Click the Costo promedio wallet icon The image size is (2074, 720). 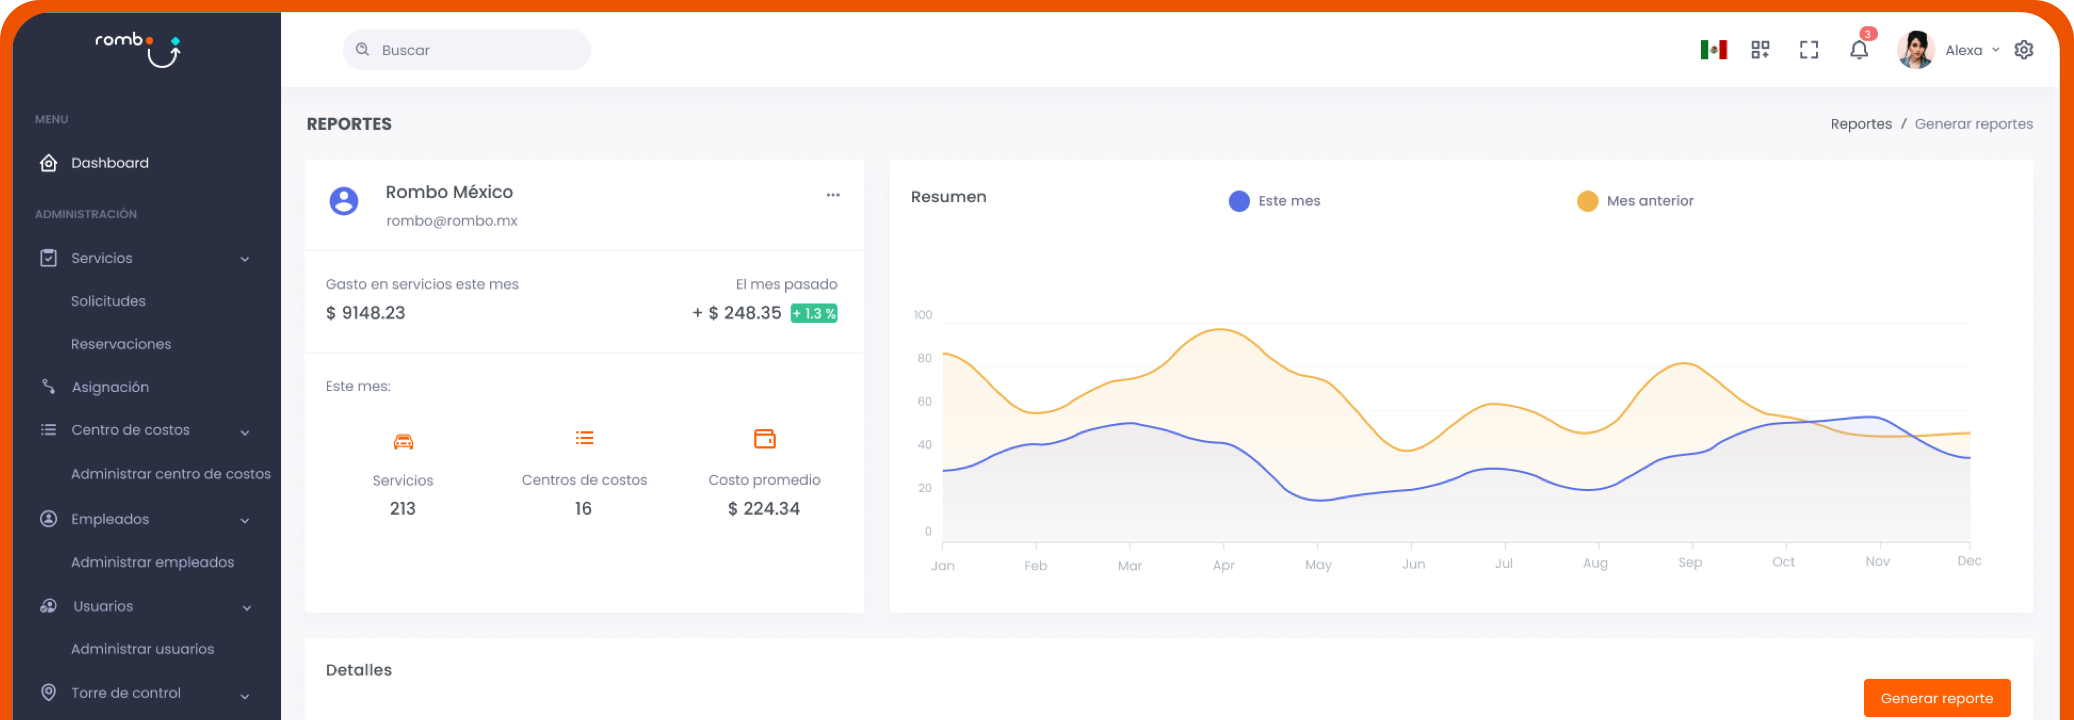pyautogui.click(x=764, y=439)
